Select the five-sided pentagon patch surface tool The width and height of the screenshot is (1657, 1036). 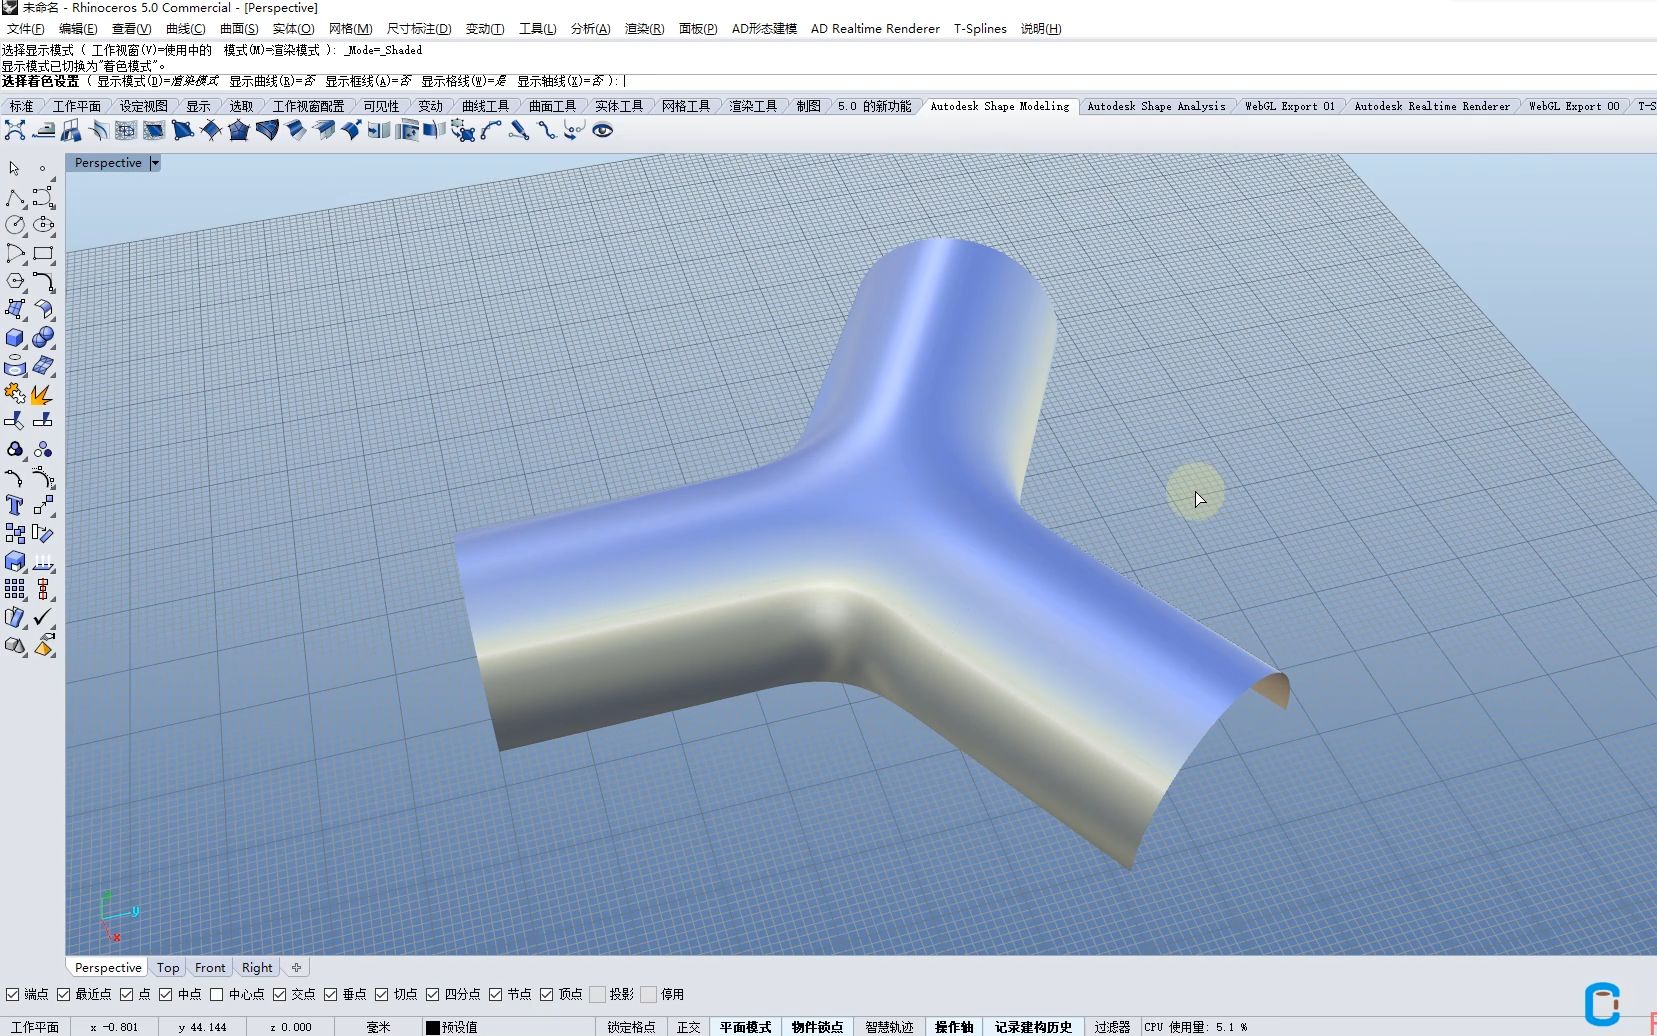(239, 130)
